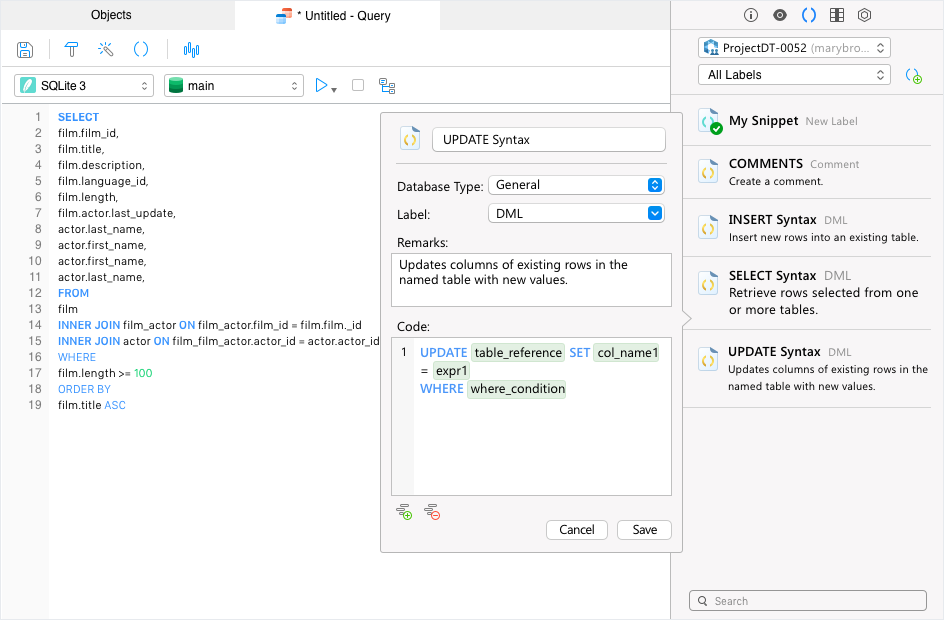Open the Explain plan chart icon
This screenshot has height=620, width=944.
191,49
